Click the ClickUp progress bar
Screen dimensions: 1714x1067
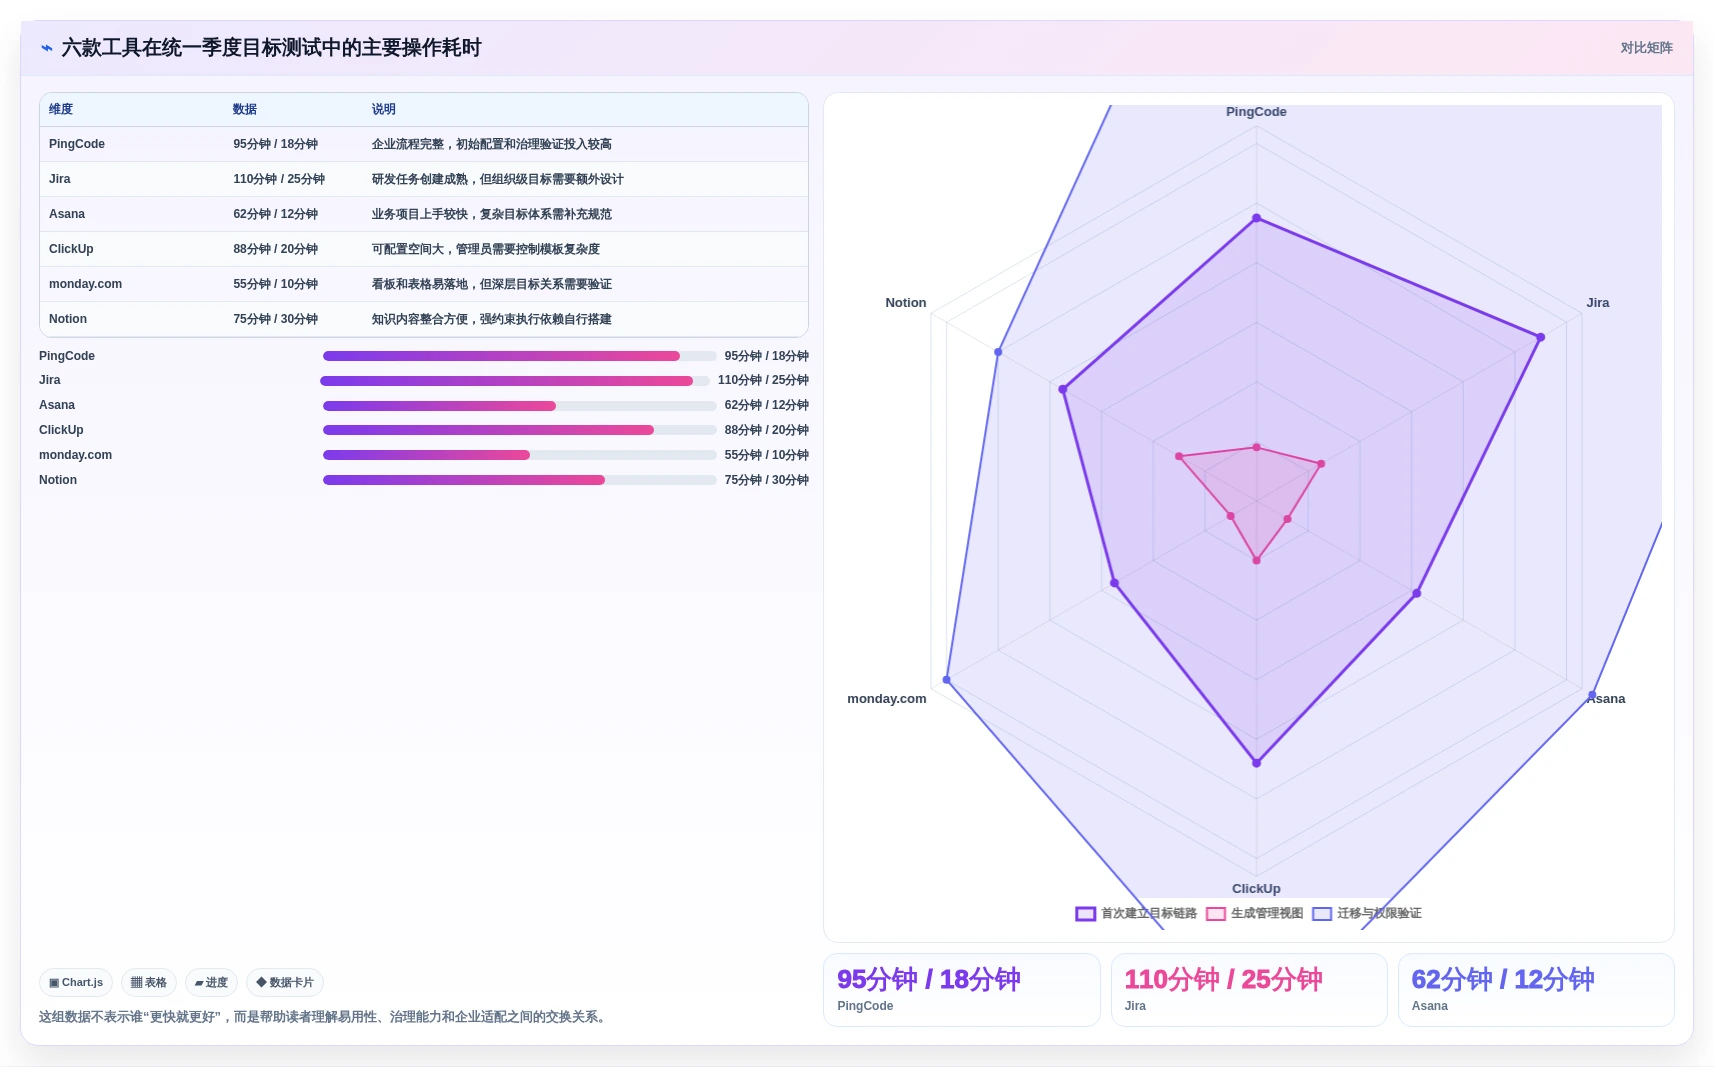pos(519,430)
